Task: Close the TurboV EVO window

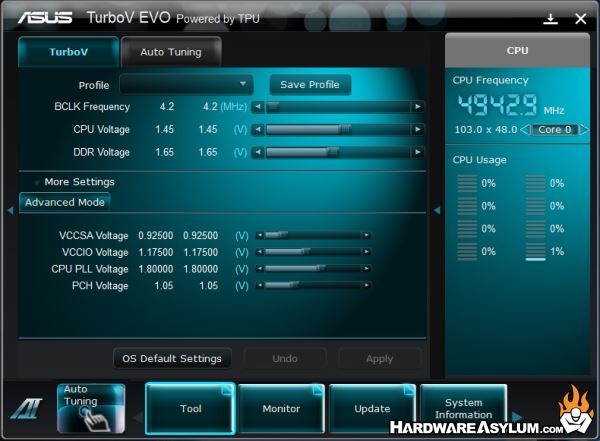Action: 580,18
